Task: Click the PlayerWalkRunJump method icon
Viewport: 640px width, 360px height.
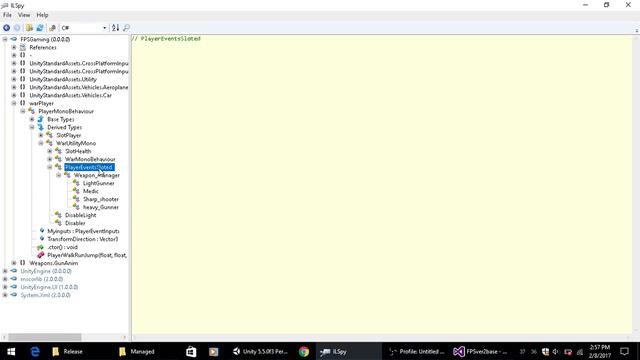Action: click(x=40, y=255)
